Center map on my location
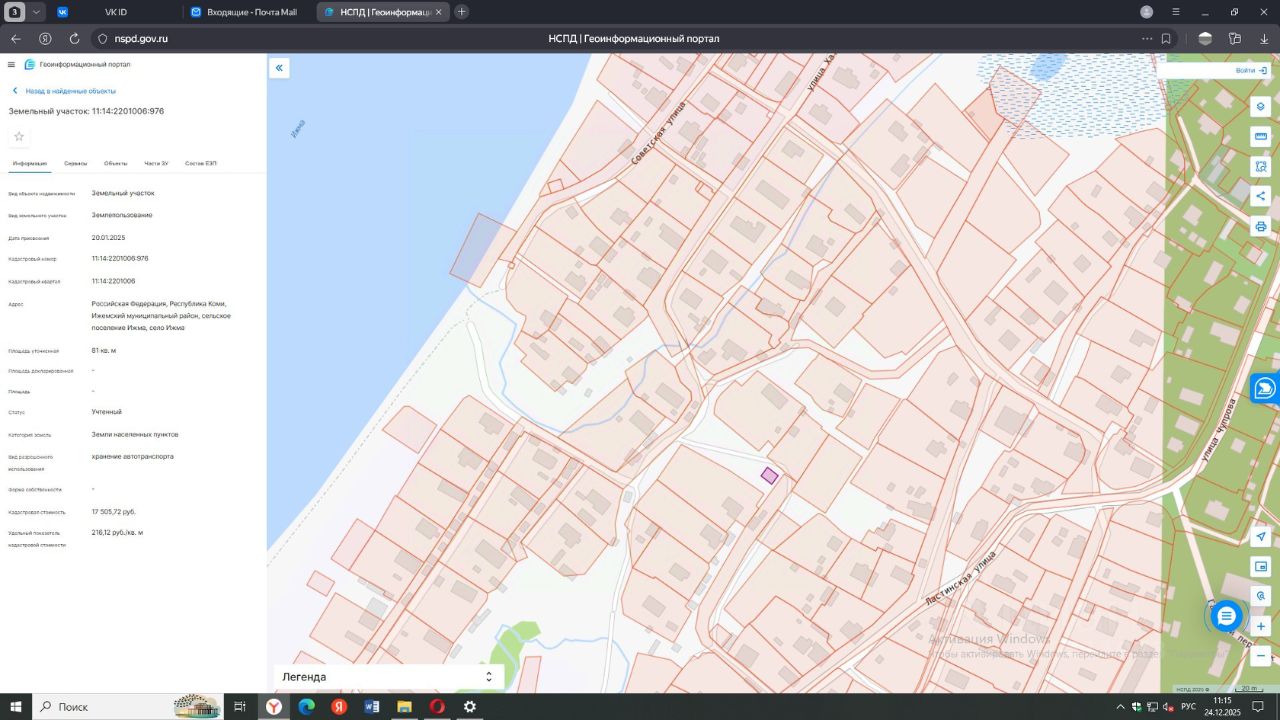 tap(1260, 537)
